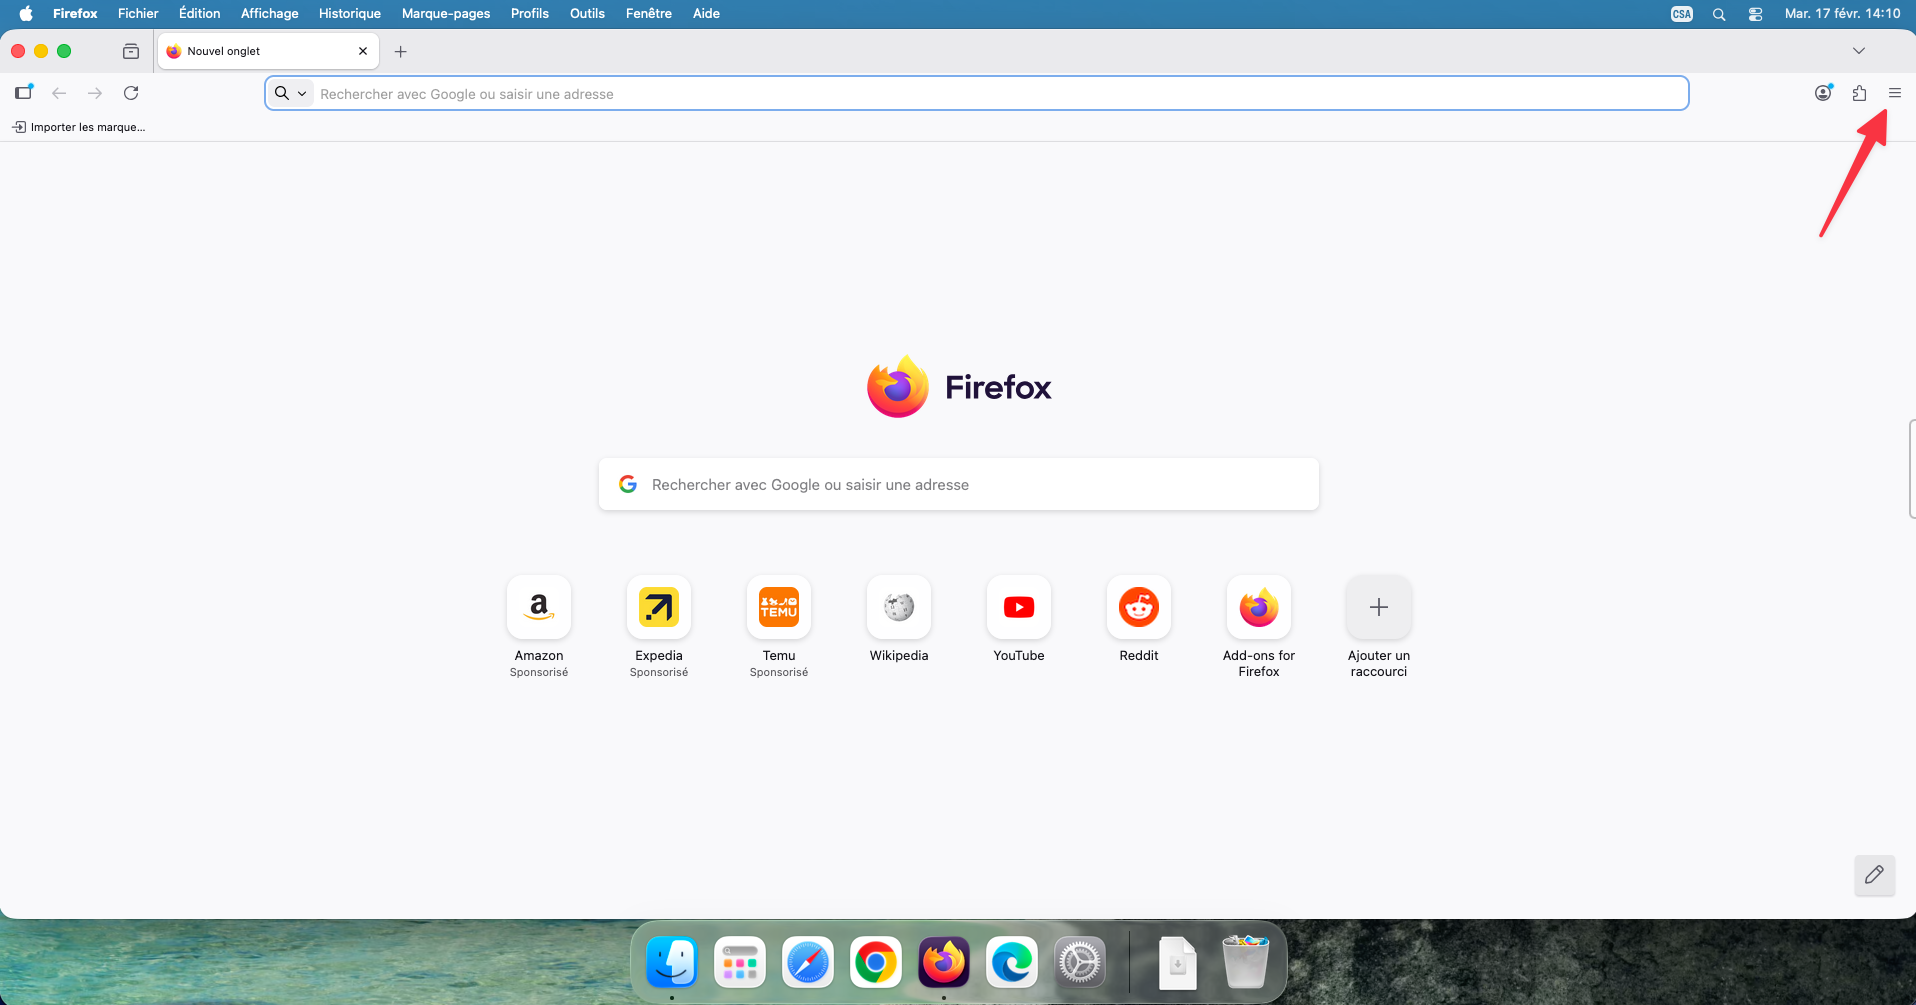The height and width of the screenshot is (1005, 1916).
Task: Close the Nouvel onglet tab
Action: point(363,51)
